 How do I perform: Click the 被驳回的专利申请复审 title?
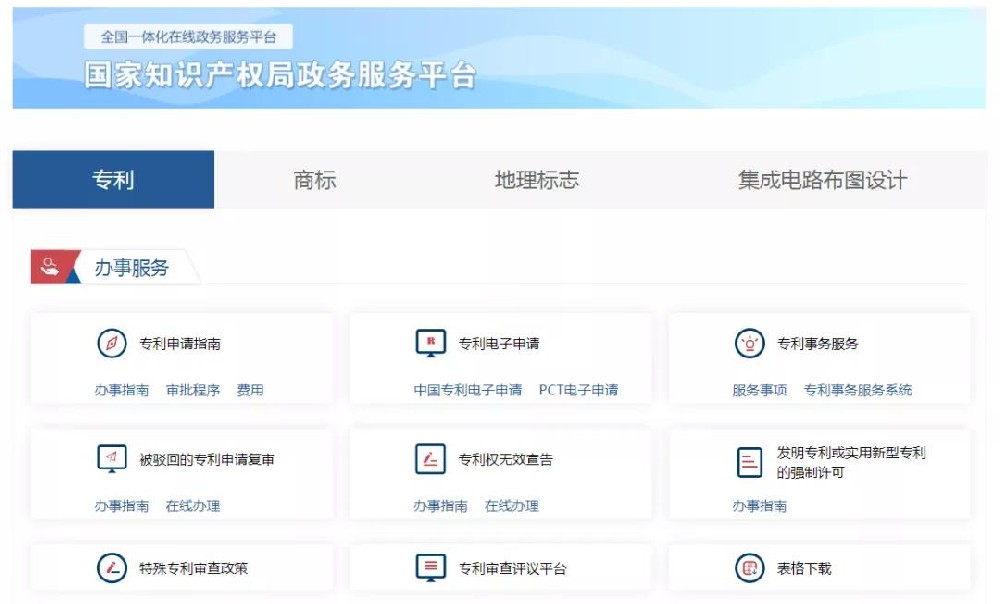click(207, 460)
